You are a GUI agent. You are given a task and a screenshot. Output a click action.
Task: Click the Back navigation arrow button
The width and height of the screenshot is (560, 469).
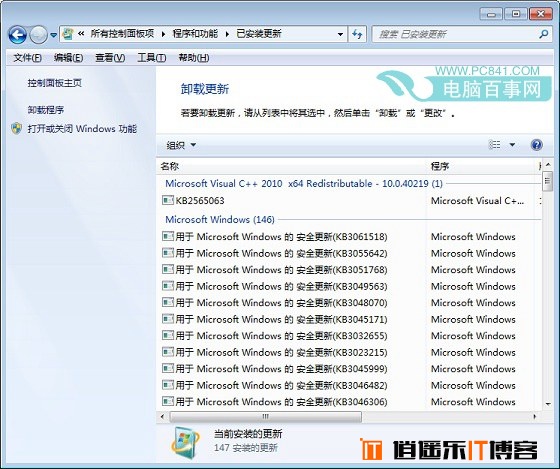(x=18, y=35)
